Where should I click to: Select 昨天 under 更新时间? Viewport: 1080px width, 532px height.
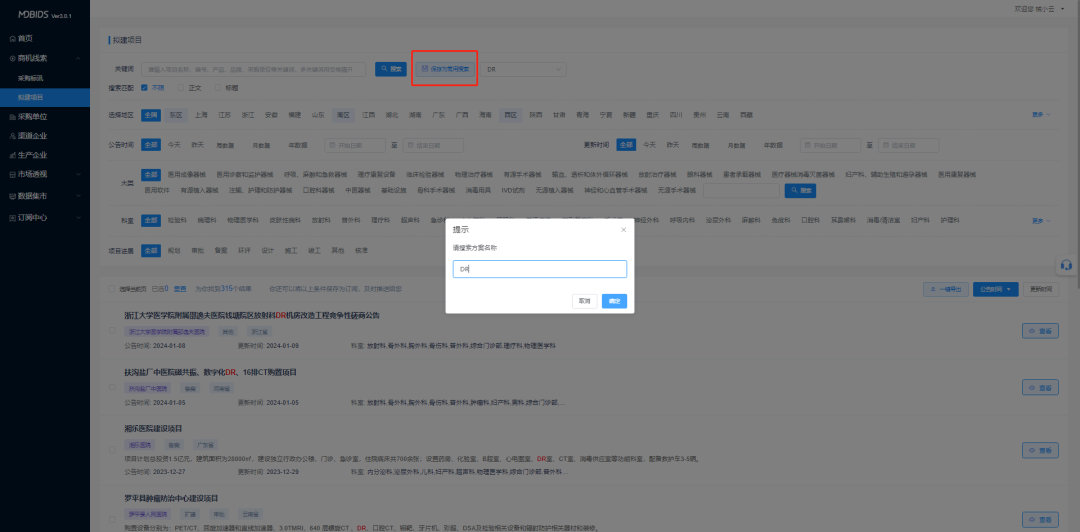[673, 145]
